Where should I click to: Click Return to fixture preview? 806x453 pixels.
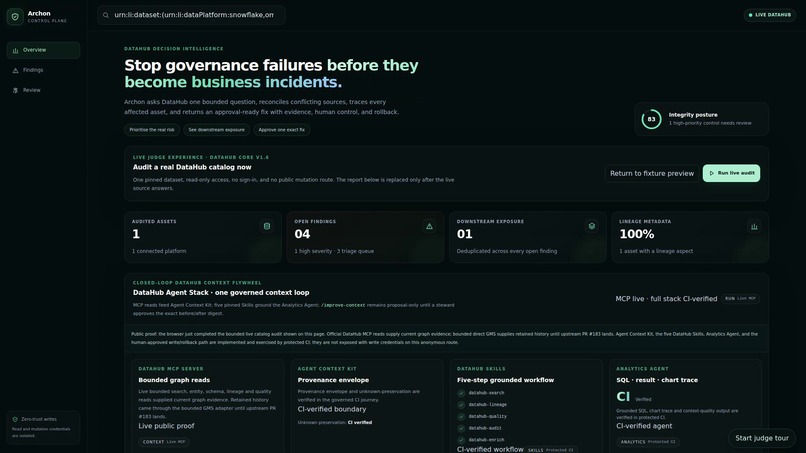pos(652,173)
